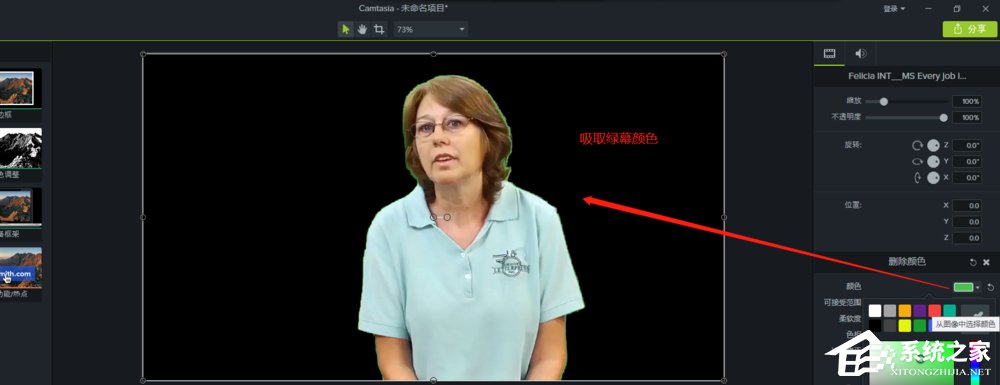Select the hotspot effect thumbnail
The width and height of the screenshot is (1000, 385).
[20, 268]
